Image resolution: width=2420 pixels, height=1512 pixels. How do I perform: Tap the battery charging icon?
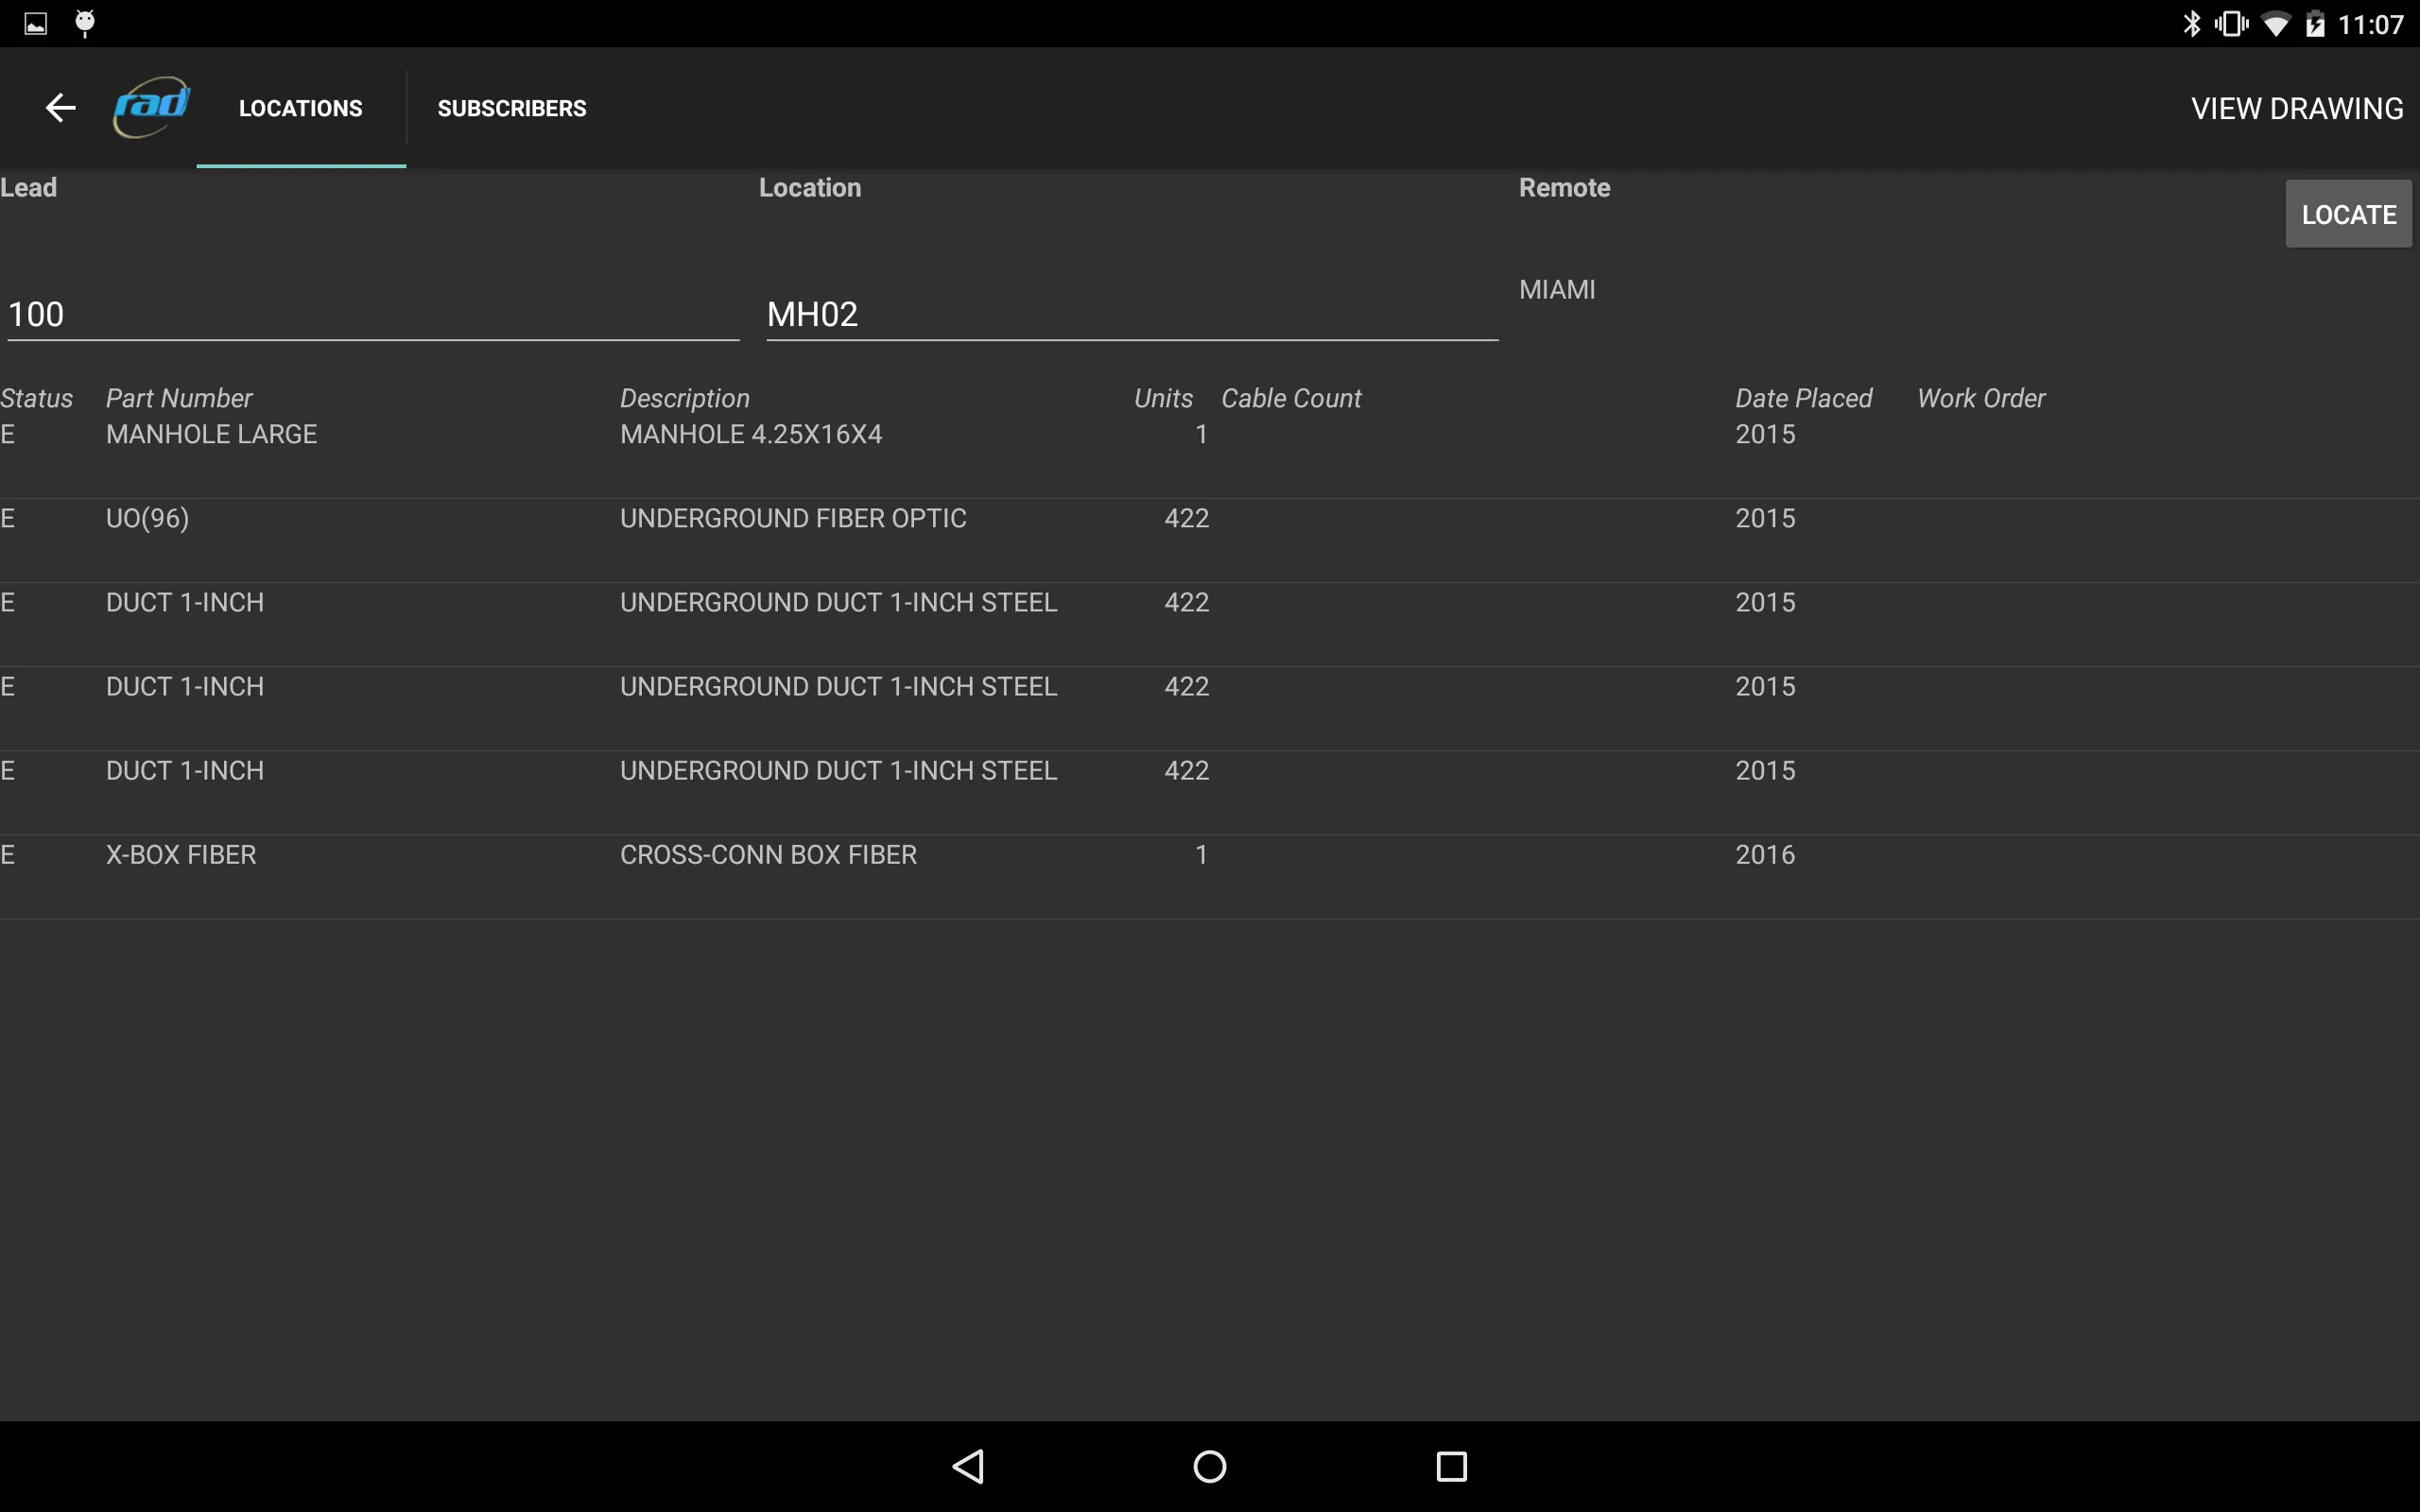click(2314, 24)
